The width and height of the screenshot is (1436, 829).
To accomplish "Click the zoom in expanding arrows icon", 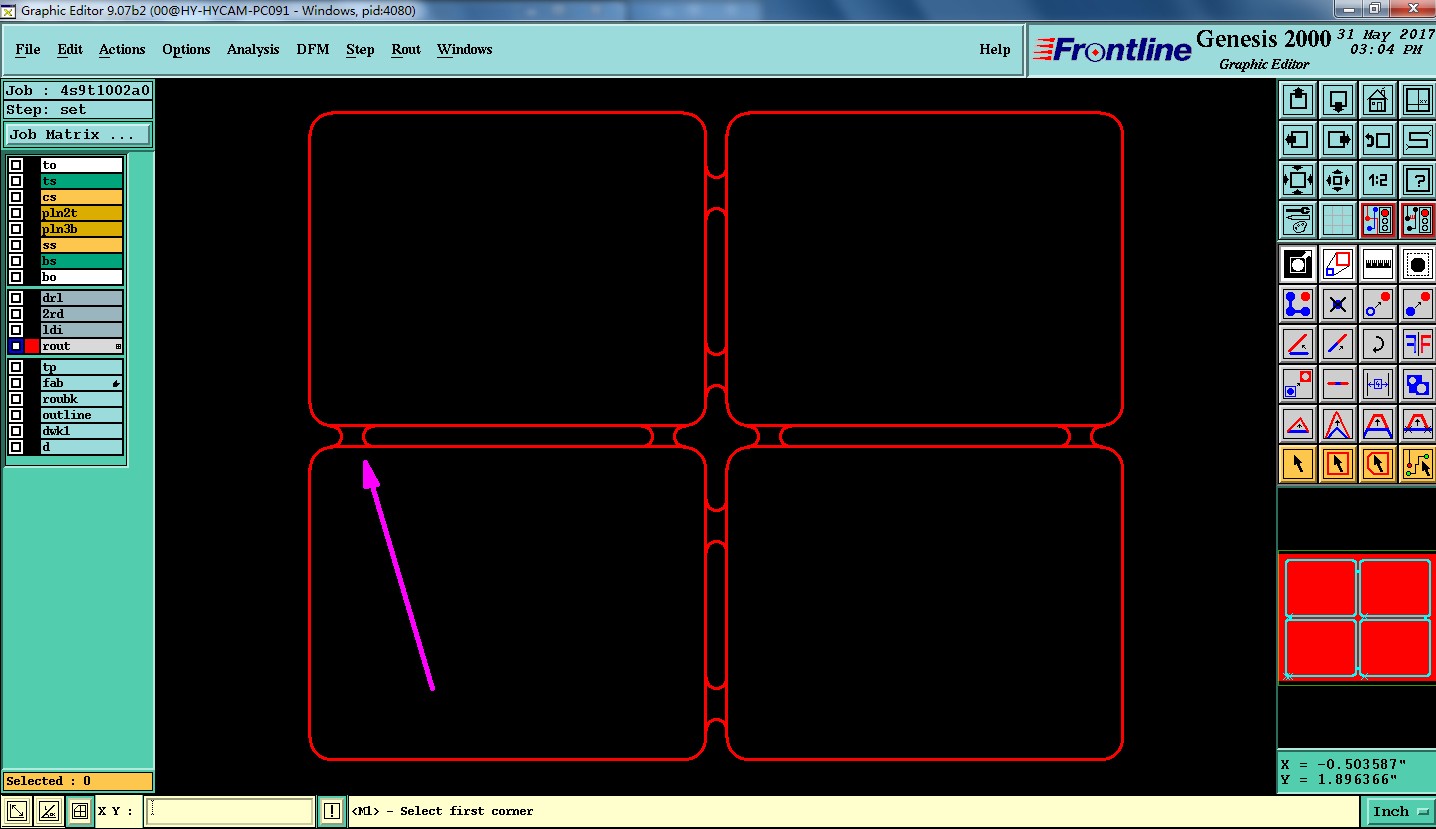I will [1298, 180].
